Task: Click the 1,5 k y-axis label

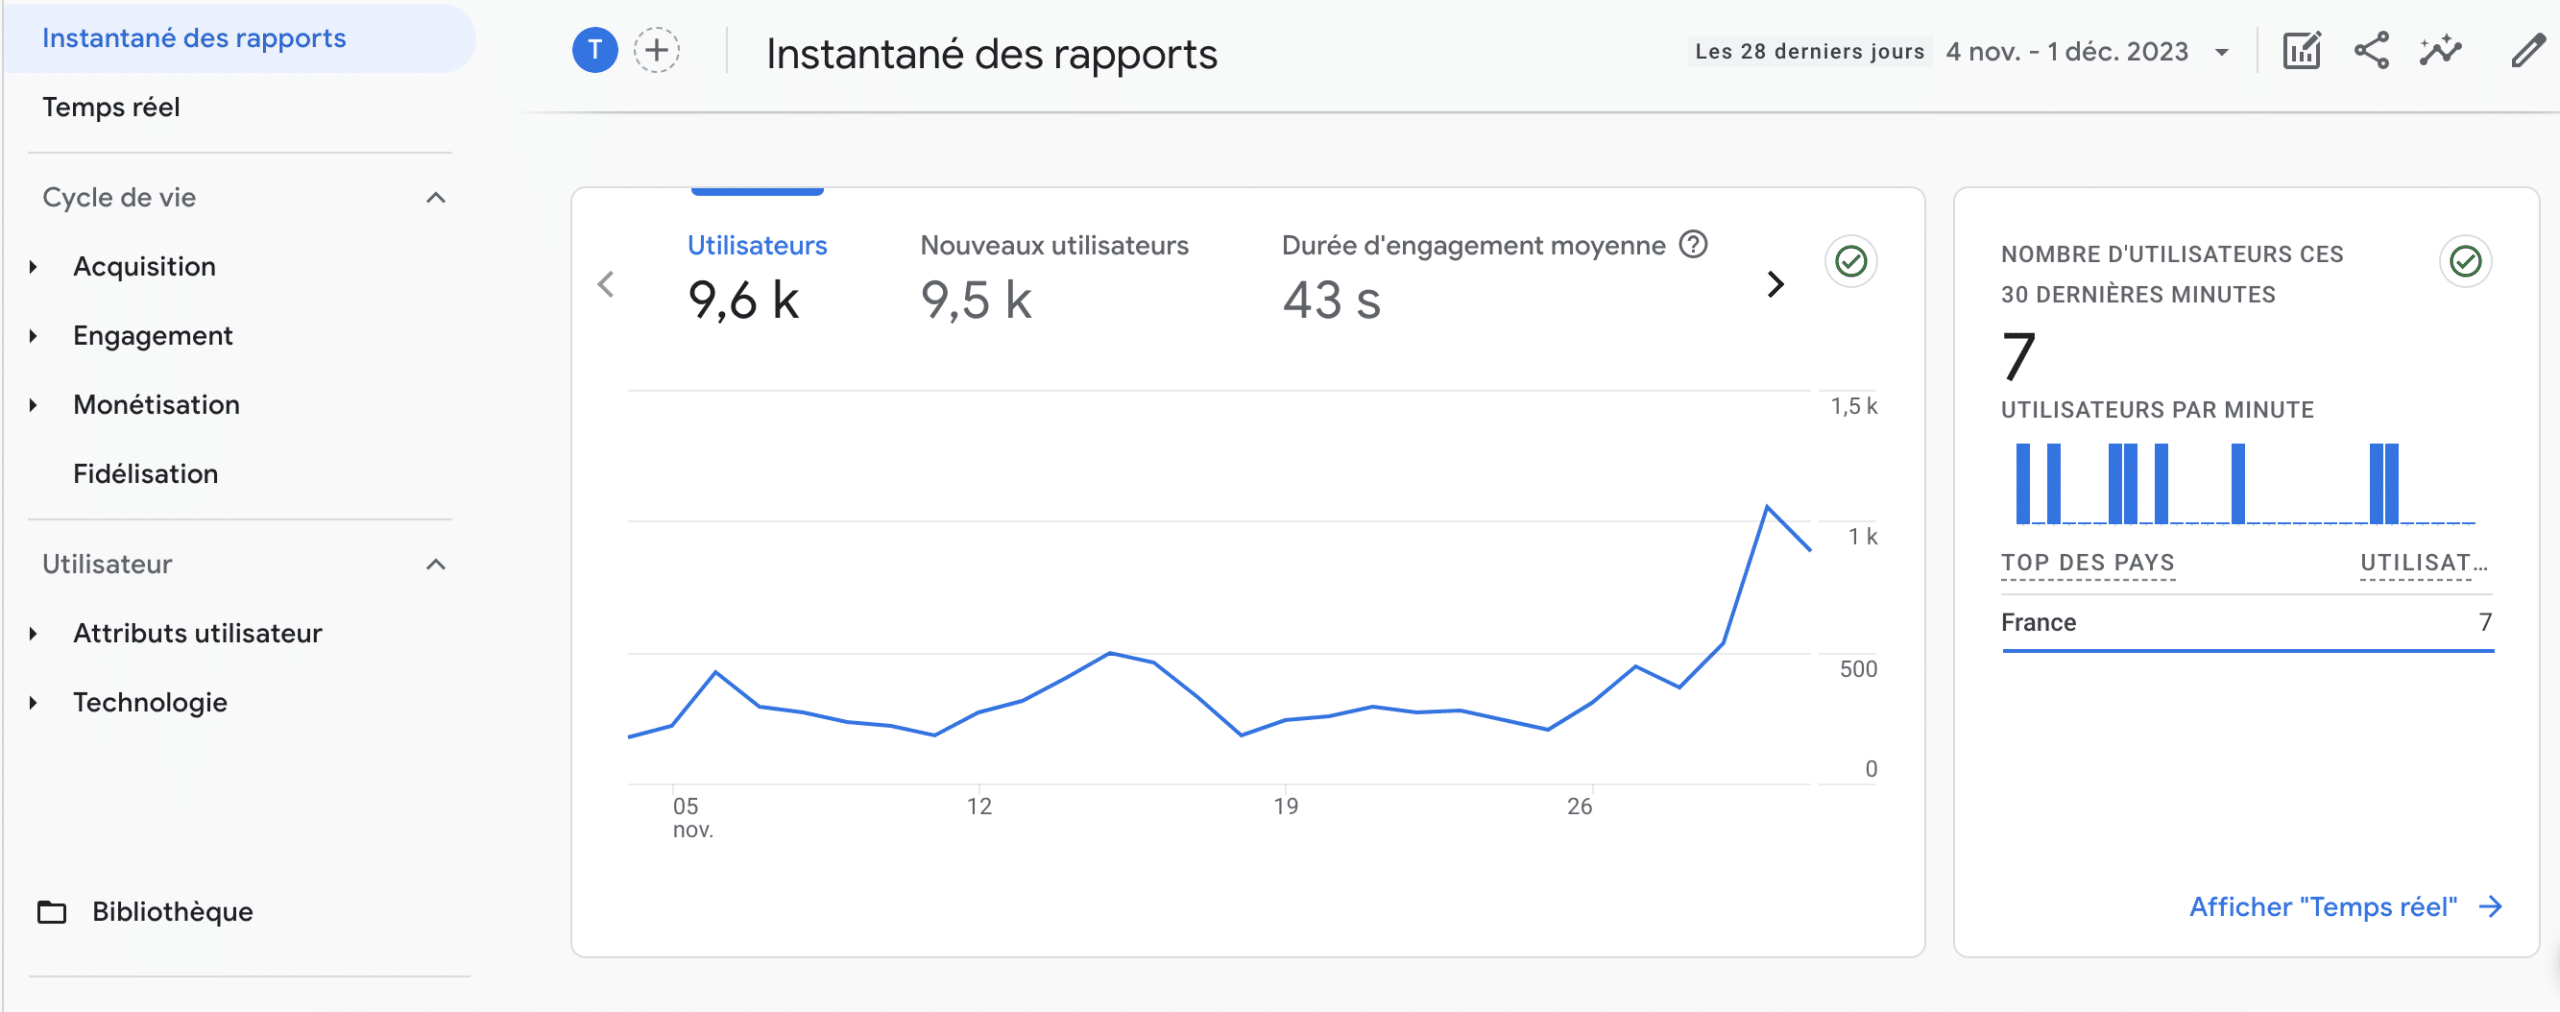Action: coord(1853,406)
